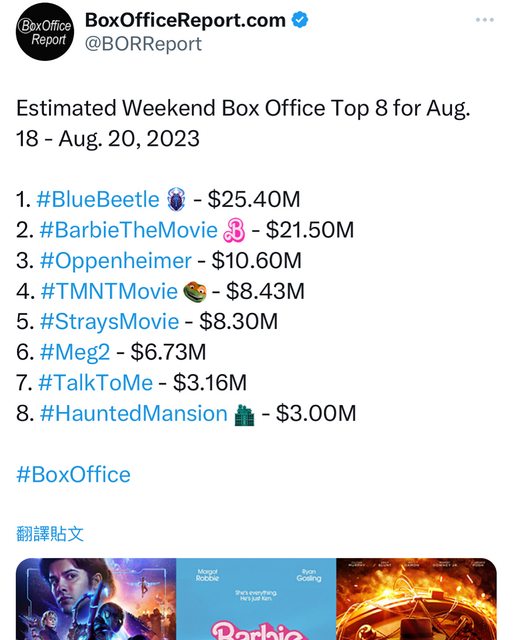Image resolution: width=513 pixels, height=640 pixels.
Task: Click the BoxOfficeReport profile avatar
Action: click(45, 32)
